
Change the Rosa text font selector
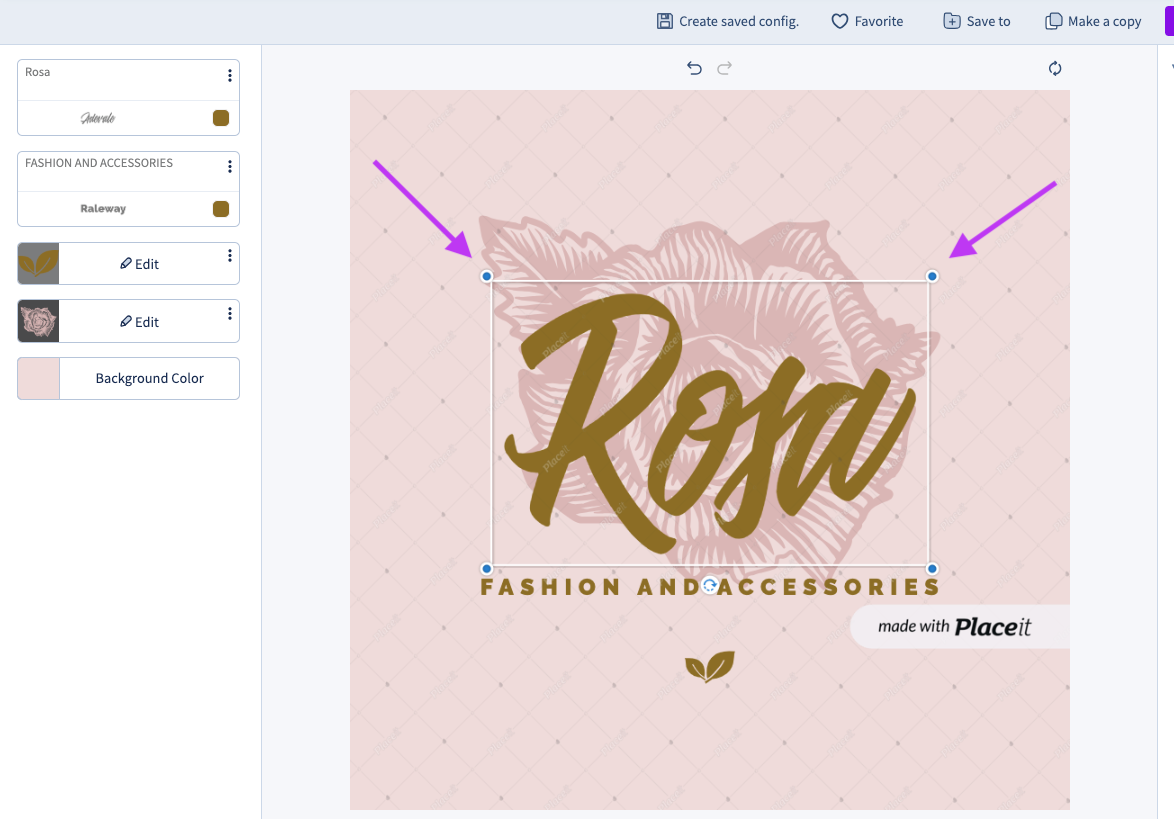click(98, 118)
